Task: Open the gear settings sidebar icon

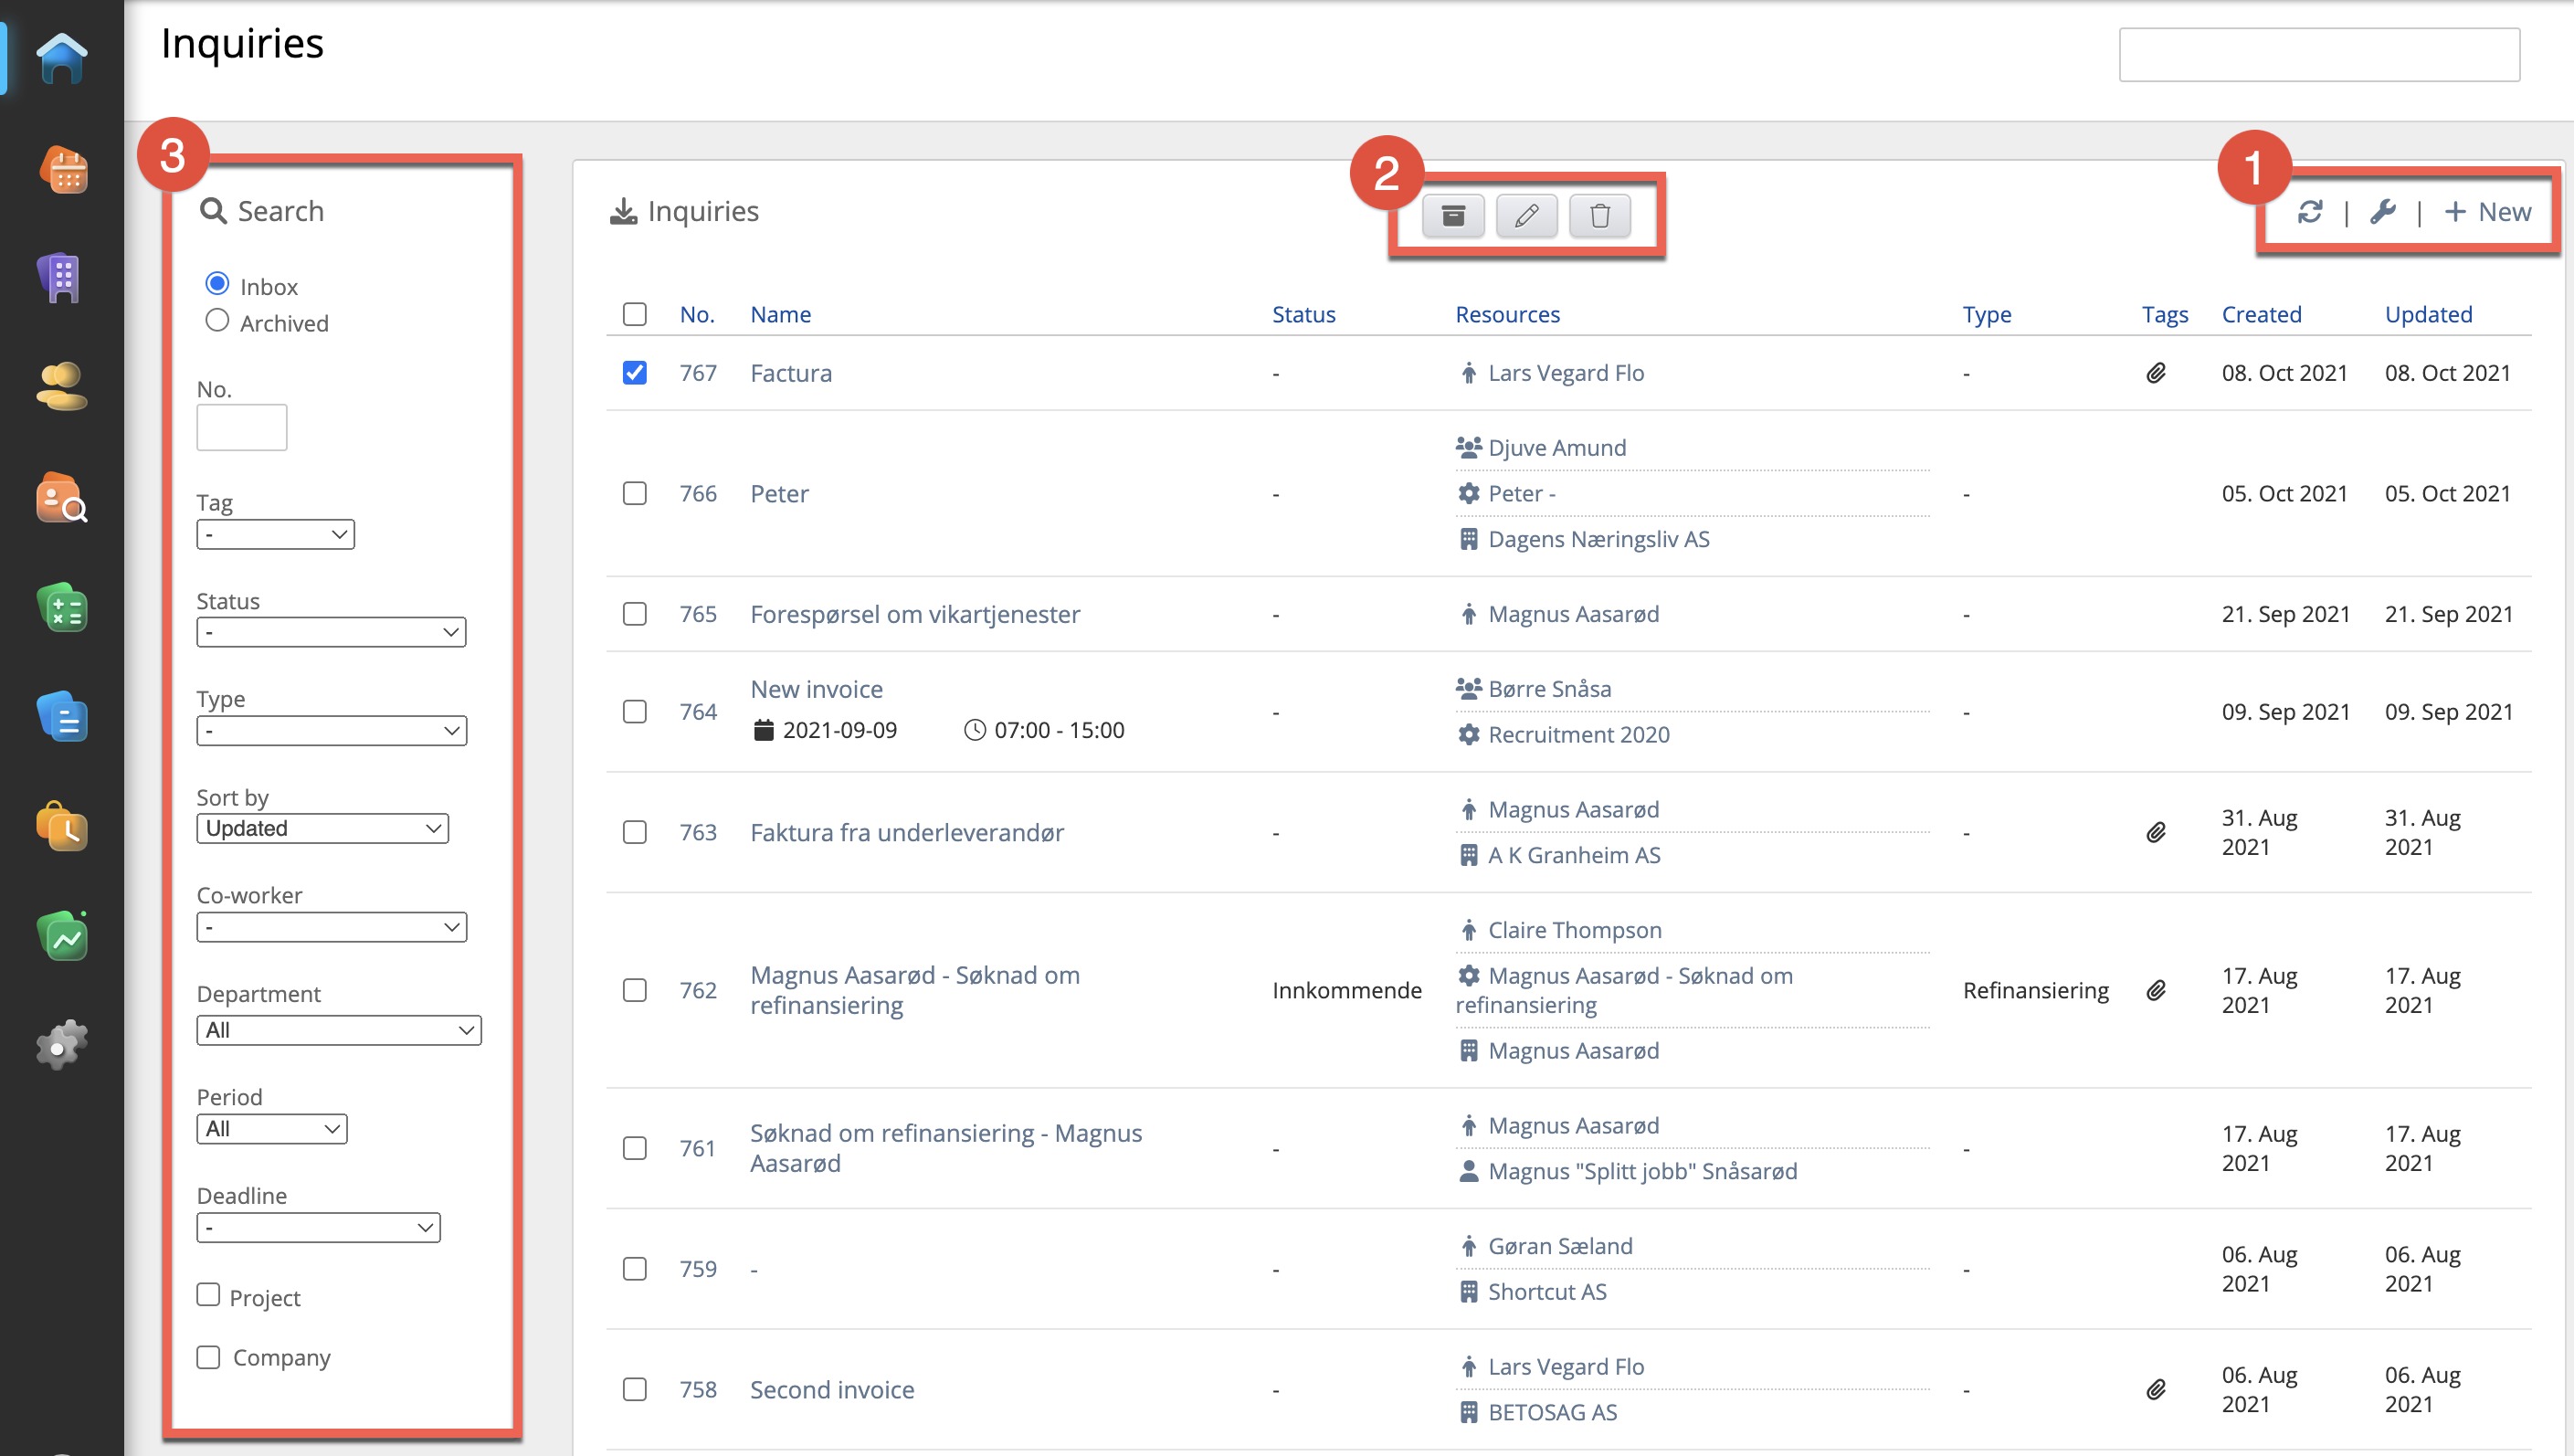Action: click(x=62, y=1046)
